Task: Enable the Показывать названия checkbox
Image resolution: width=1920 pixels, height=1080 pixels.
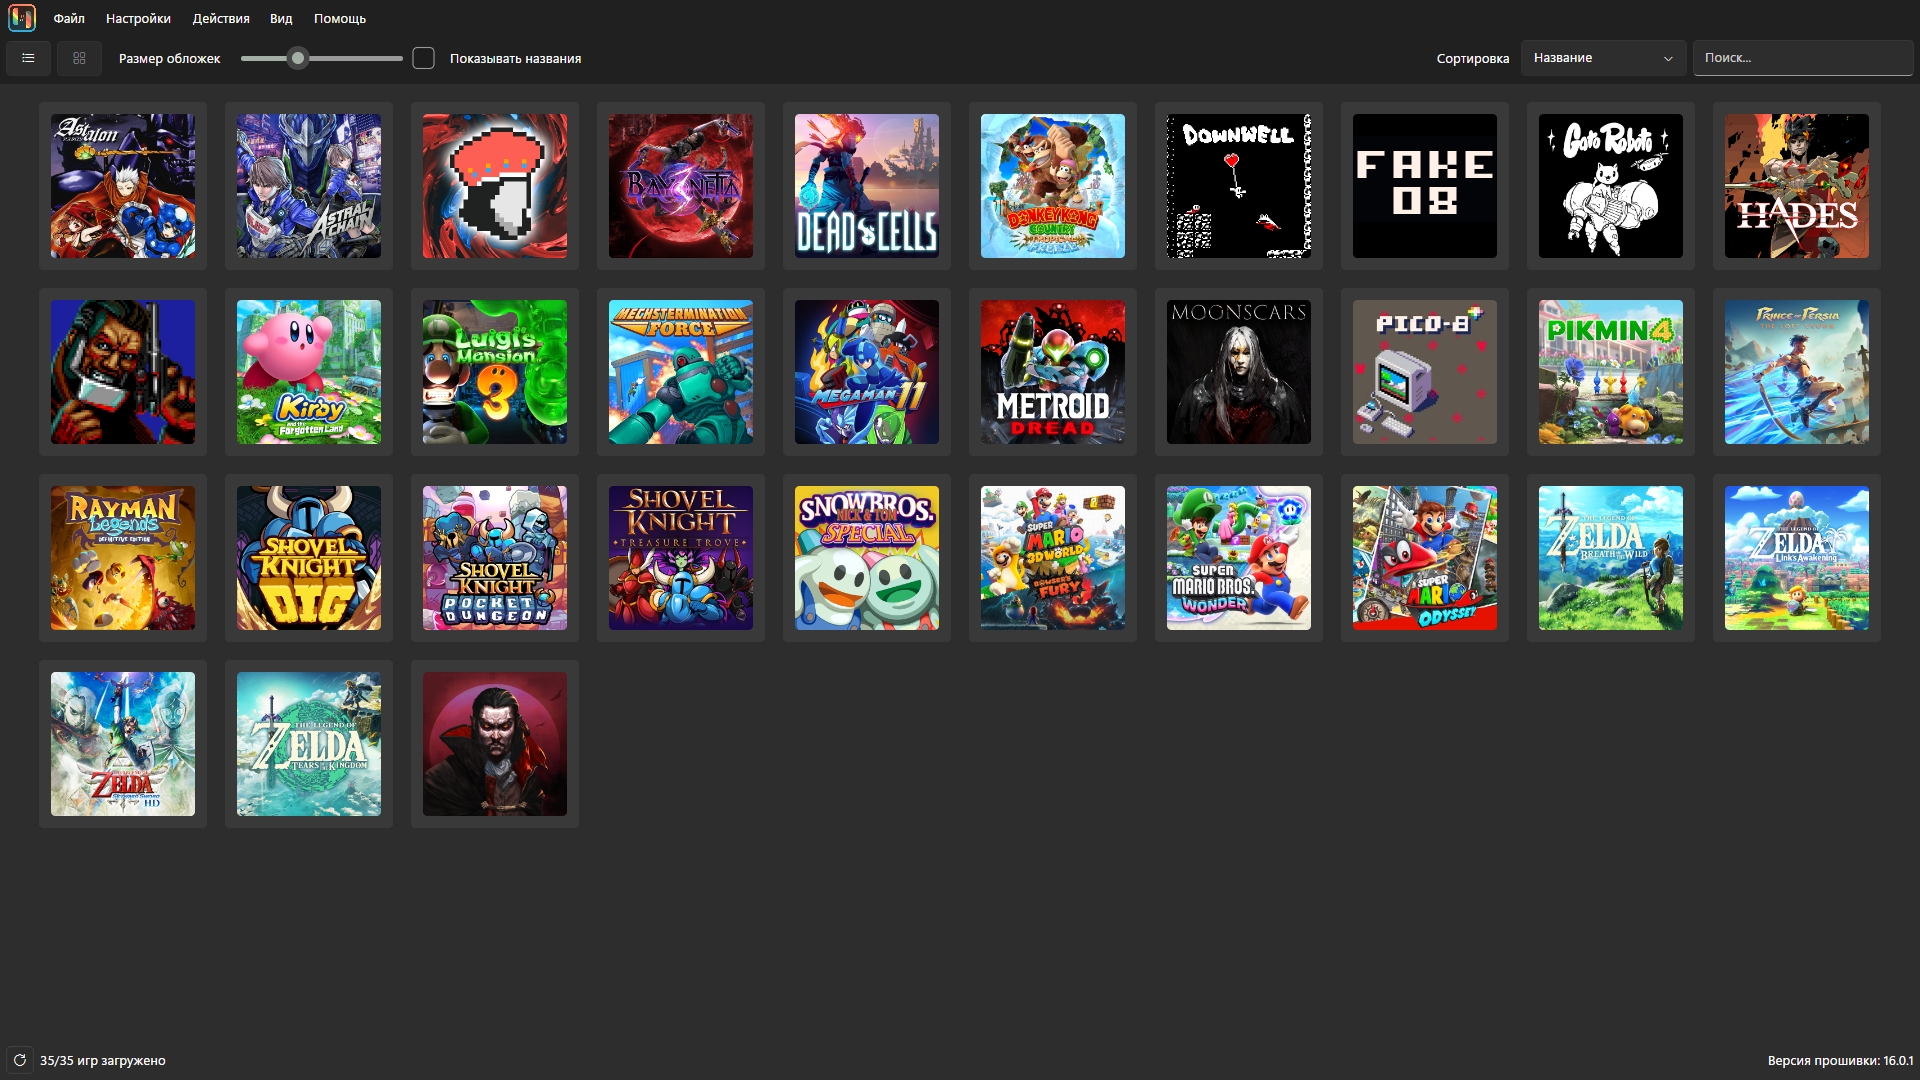Action: (x=424, y=58)
